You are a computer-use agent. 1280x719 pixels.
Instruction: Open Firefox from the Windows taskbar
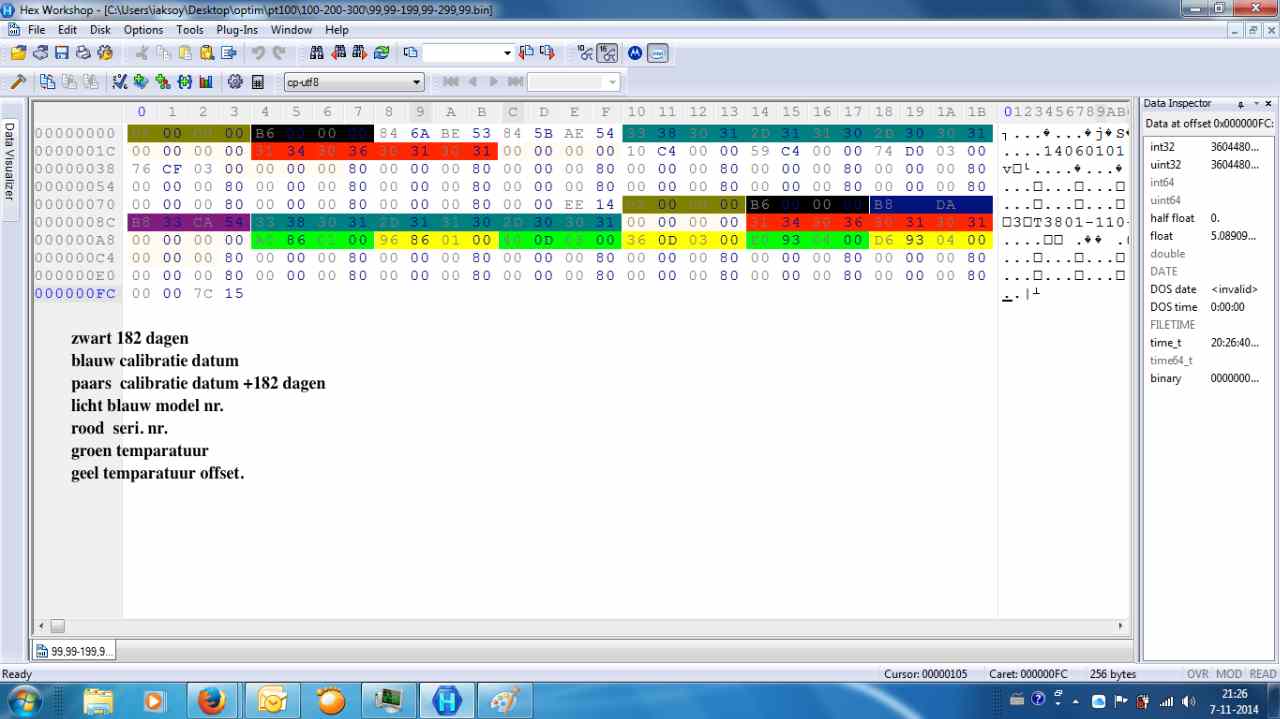coord(211,700)
